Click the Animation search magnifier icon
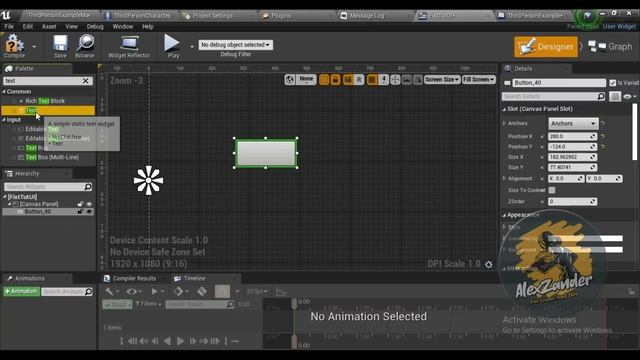The image size is (640, 360). (88, 291)
